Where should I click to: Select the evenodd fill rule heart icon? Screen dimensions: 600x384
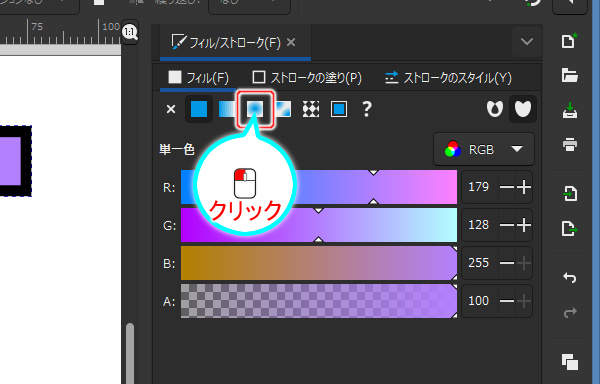pyautogui.click(x=495, y=109)
